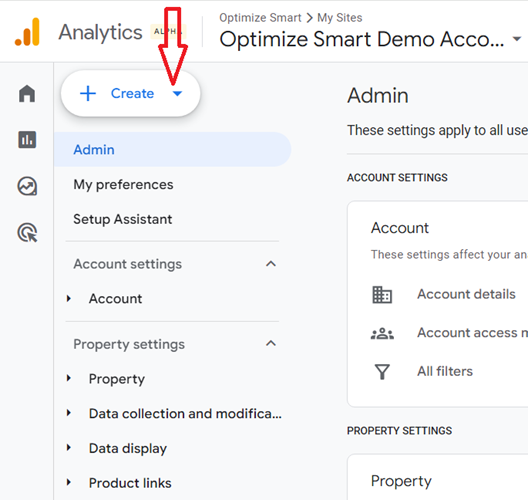Expand the Data display arrow
This screenshot has width=528, height=500.
tap(69, 447)
